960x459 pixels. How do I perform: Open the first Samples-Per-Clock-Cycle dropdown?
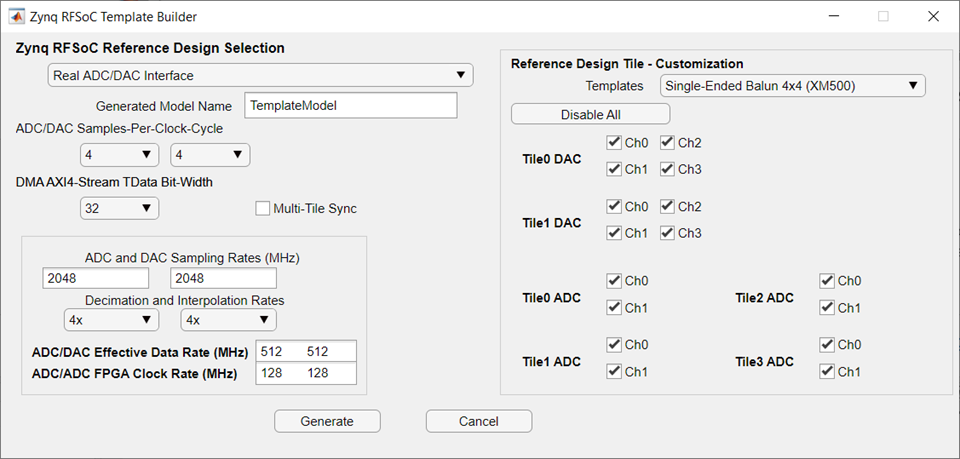[120, 154]
